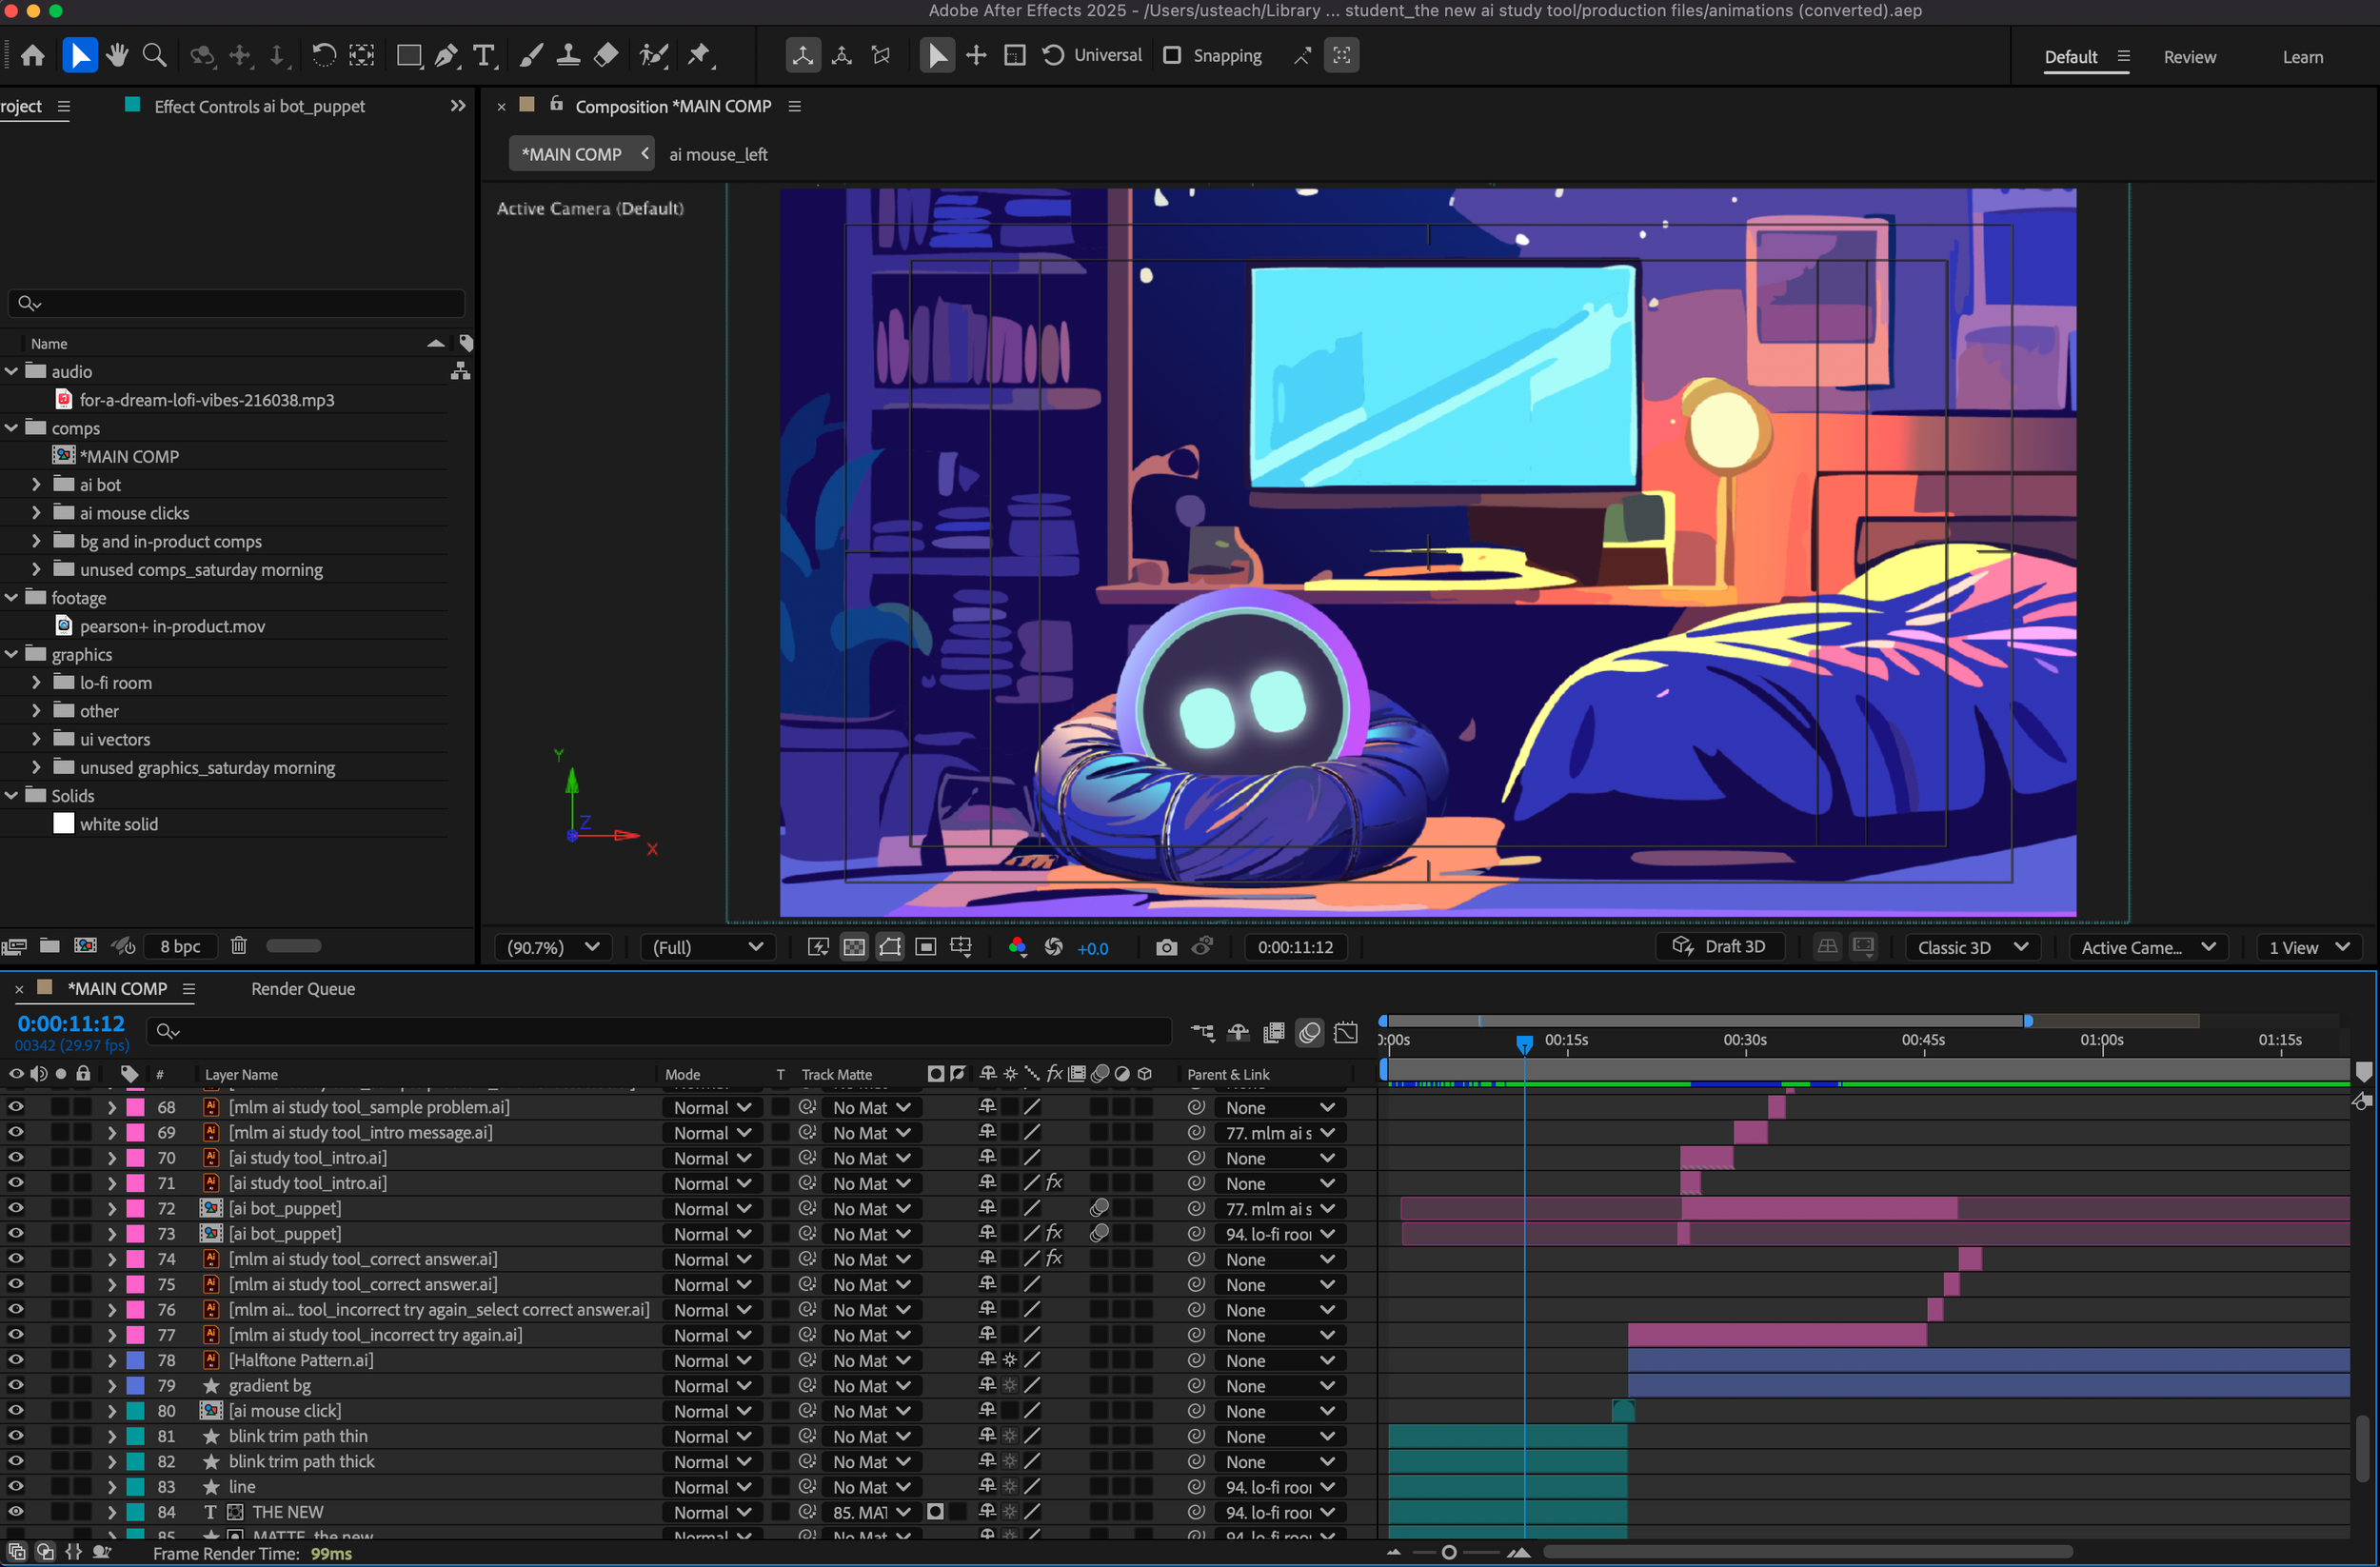Select the Brush tool
Viewport: 2380px width, 1567px height.
[531, 55]
